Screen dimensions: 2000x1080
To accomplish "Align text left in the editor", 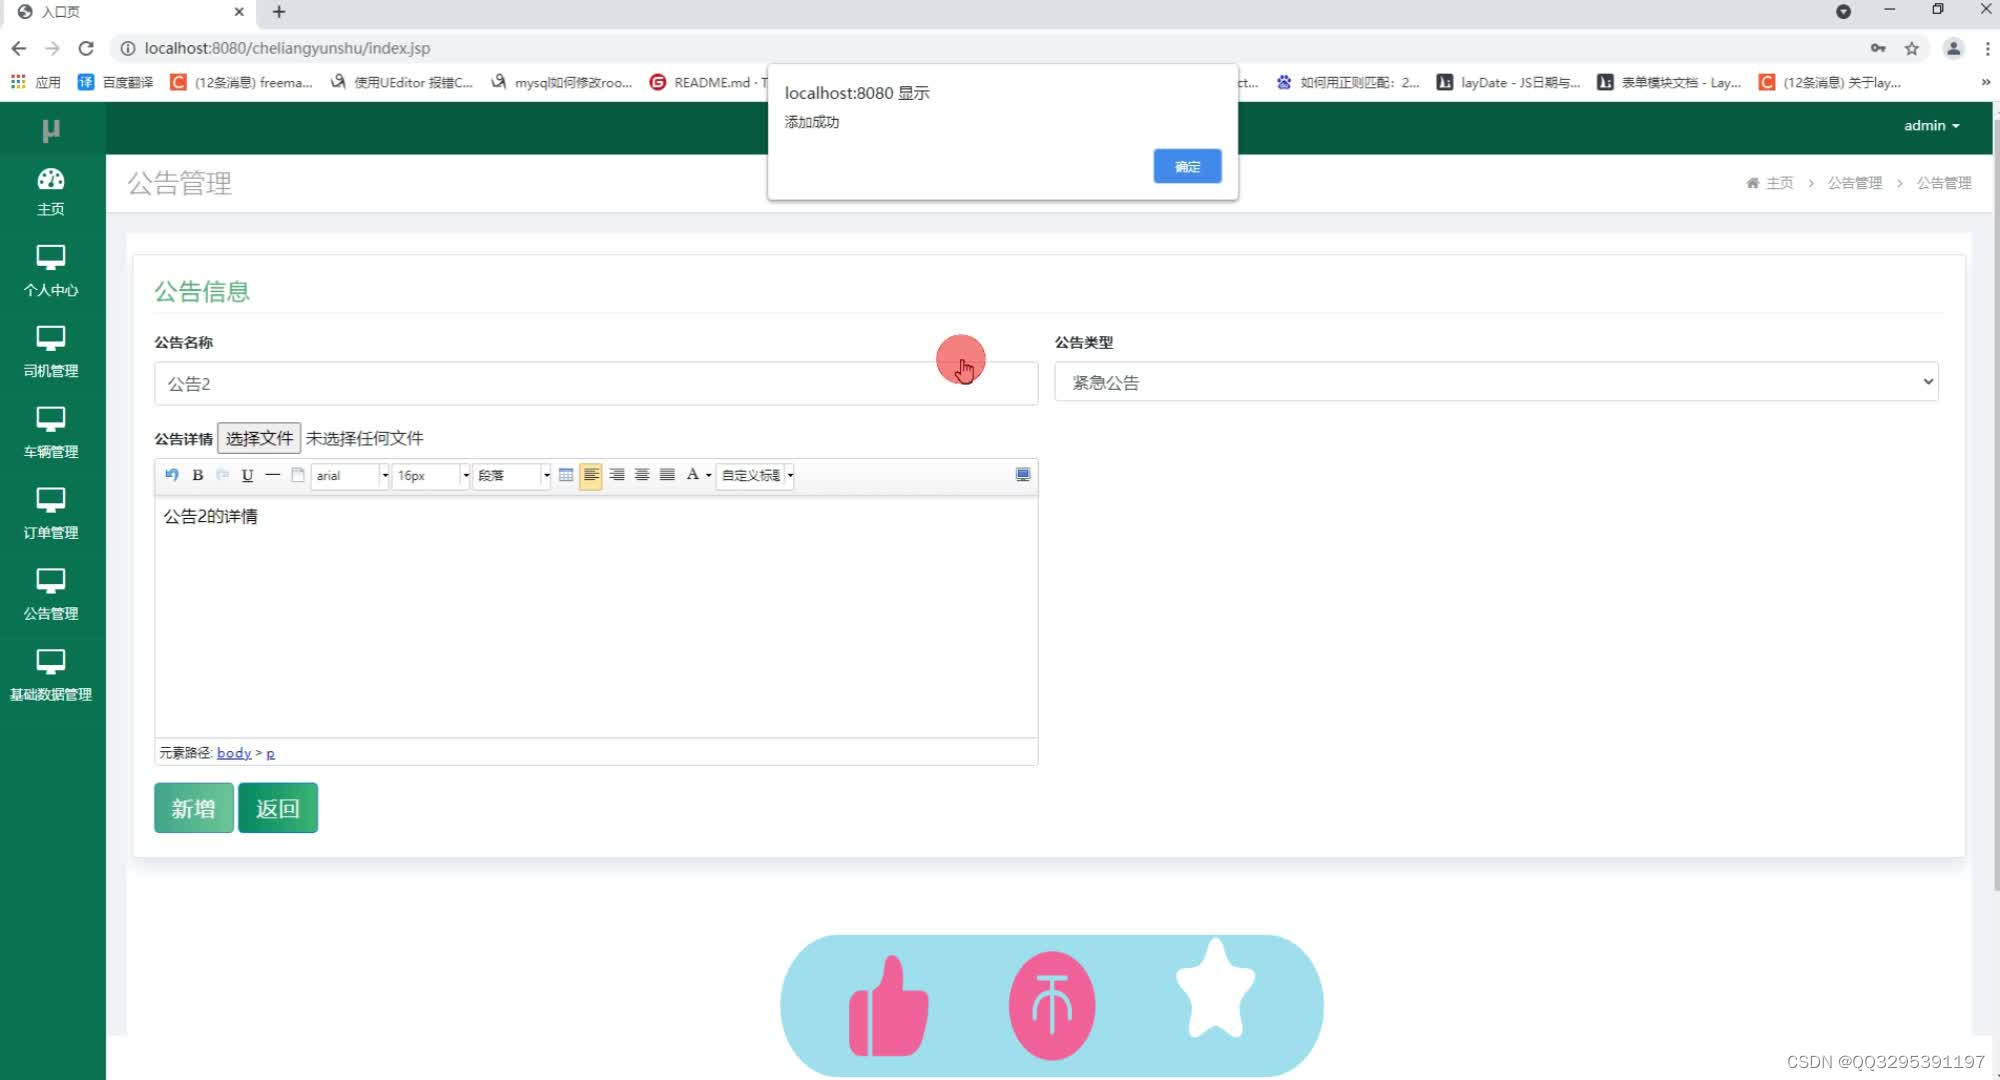I will pos(591,475).
